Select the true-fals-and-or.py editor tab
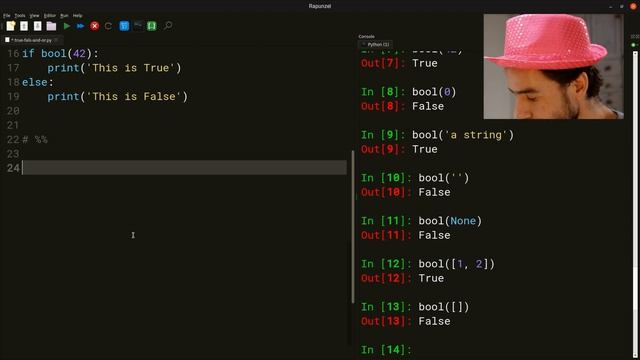 coord(32,40)
